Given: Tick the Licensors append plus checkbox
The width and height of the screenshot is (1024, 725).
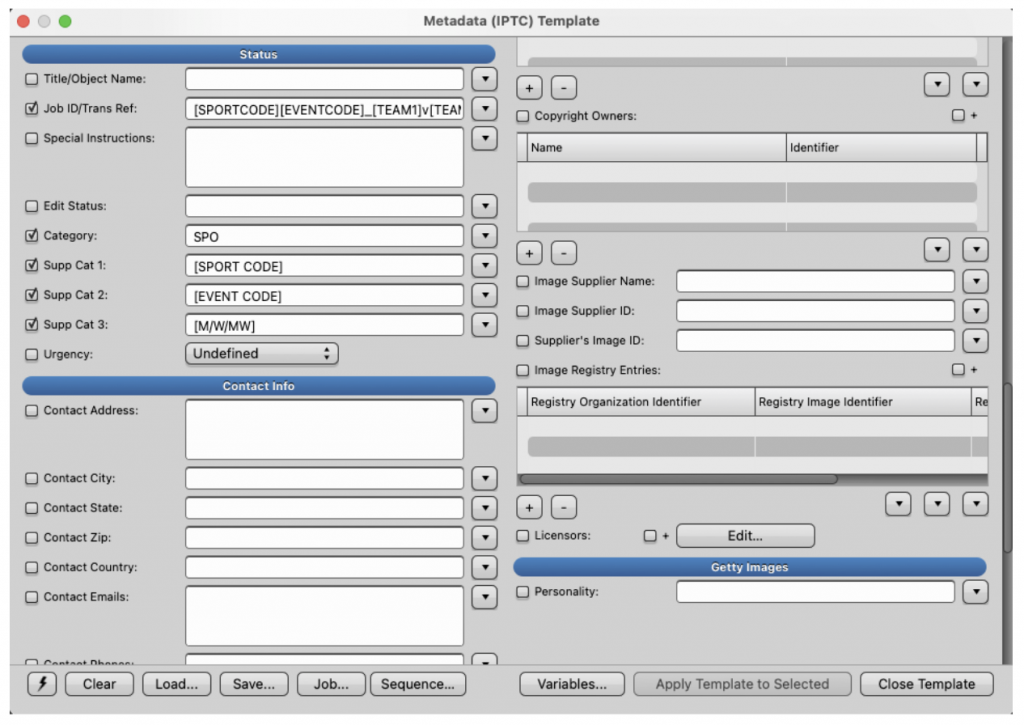Looking at the screenshot, I should click(x=650, y=536).
